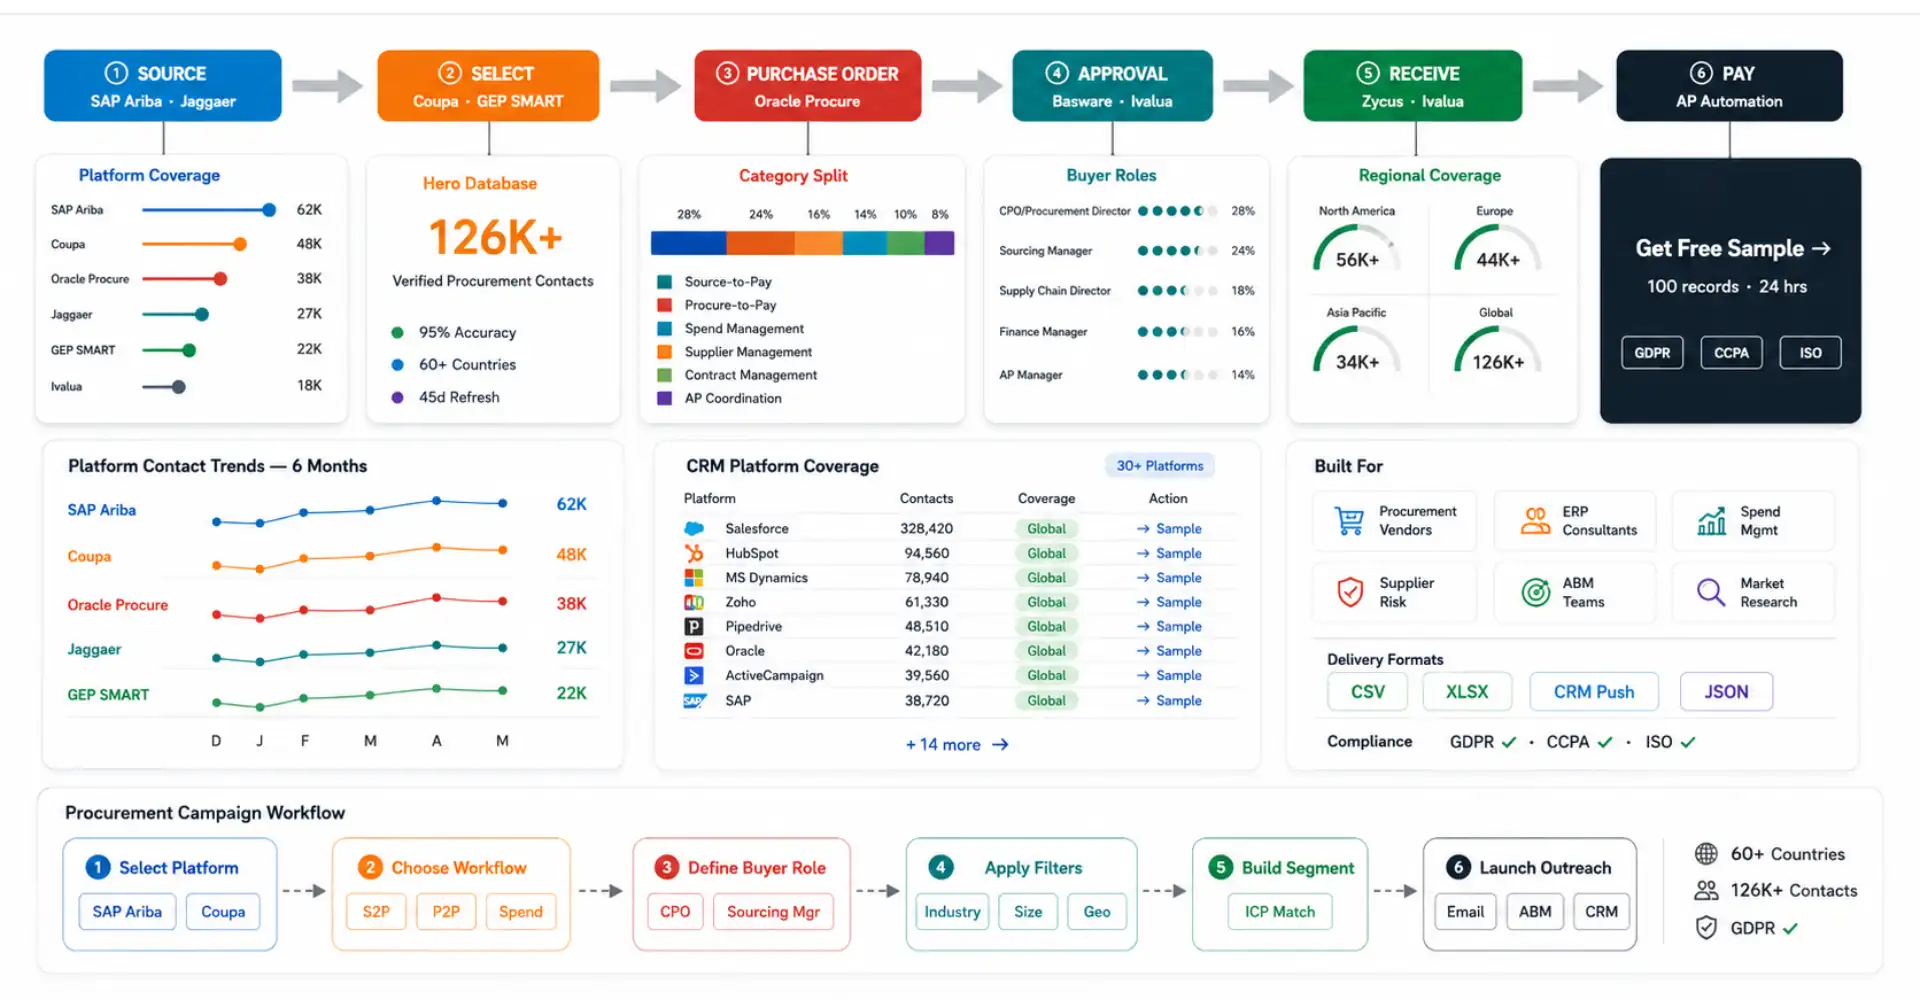
Task: Select the Sourcing Mgr chip
Action: pyautogui.click(x=773, y=912)
